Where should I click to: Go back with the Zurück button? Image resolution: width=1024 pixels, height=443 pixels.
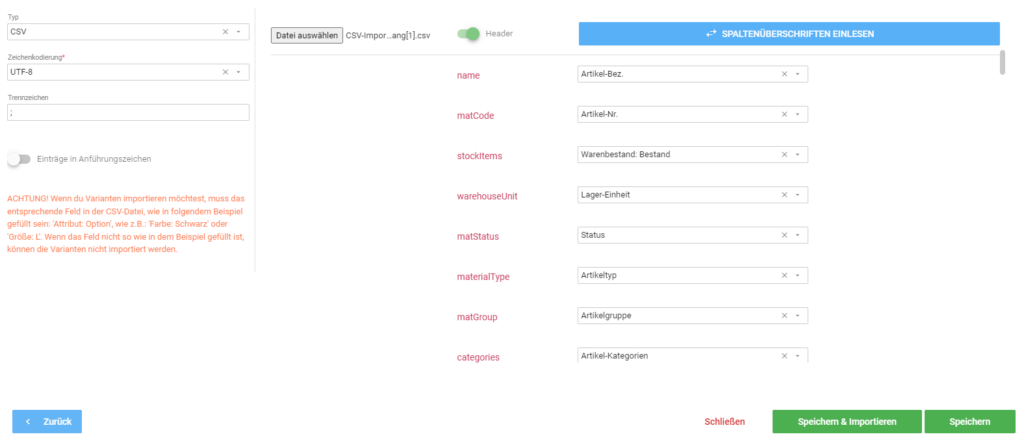[x=47, y=421]
